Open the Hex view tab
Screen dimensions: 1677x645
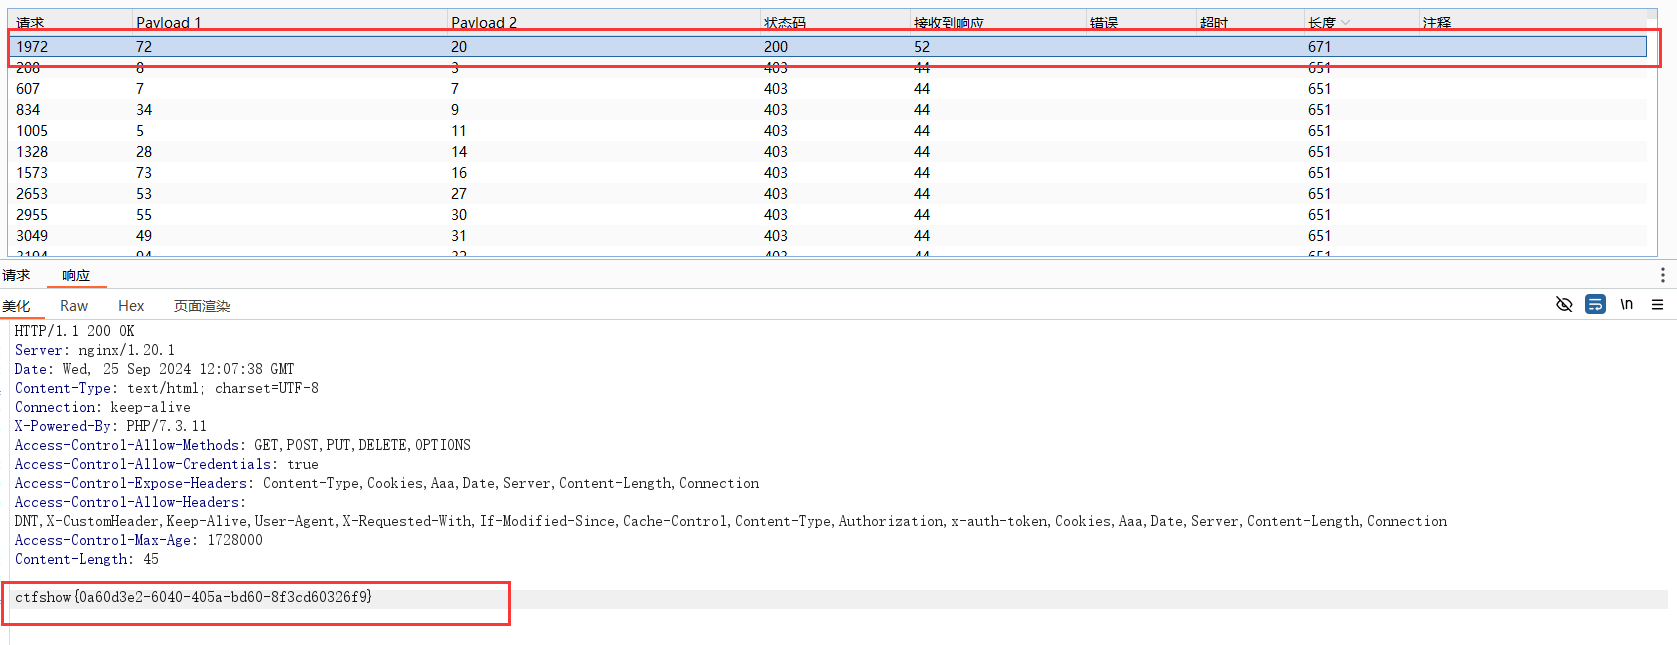click(131, 306)
